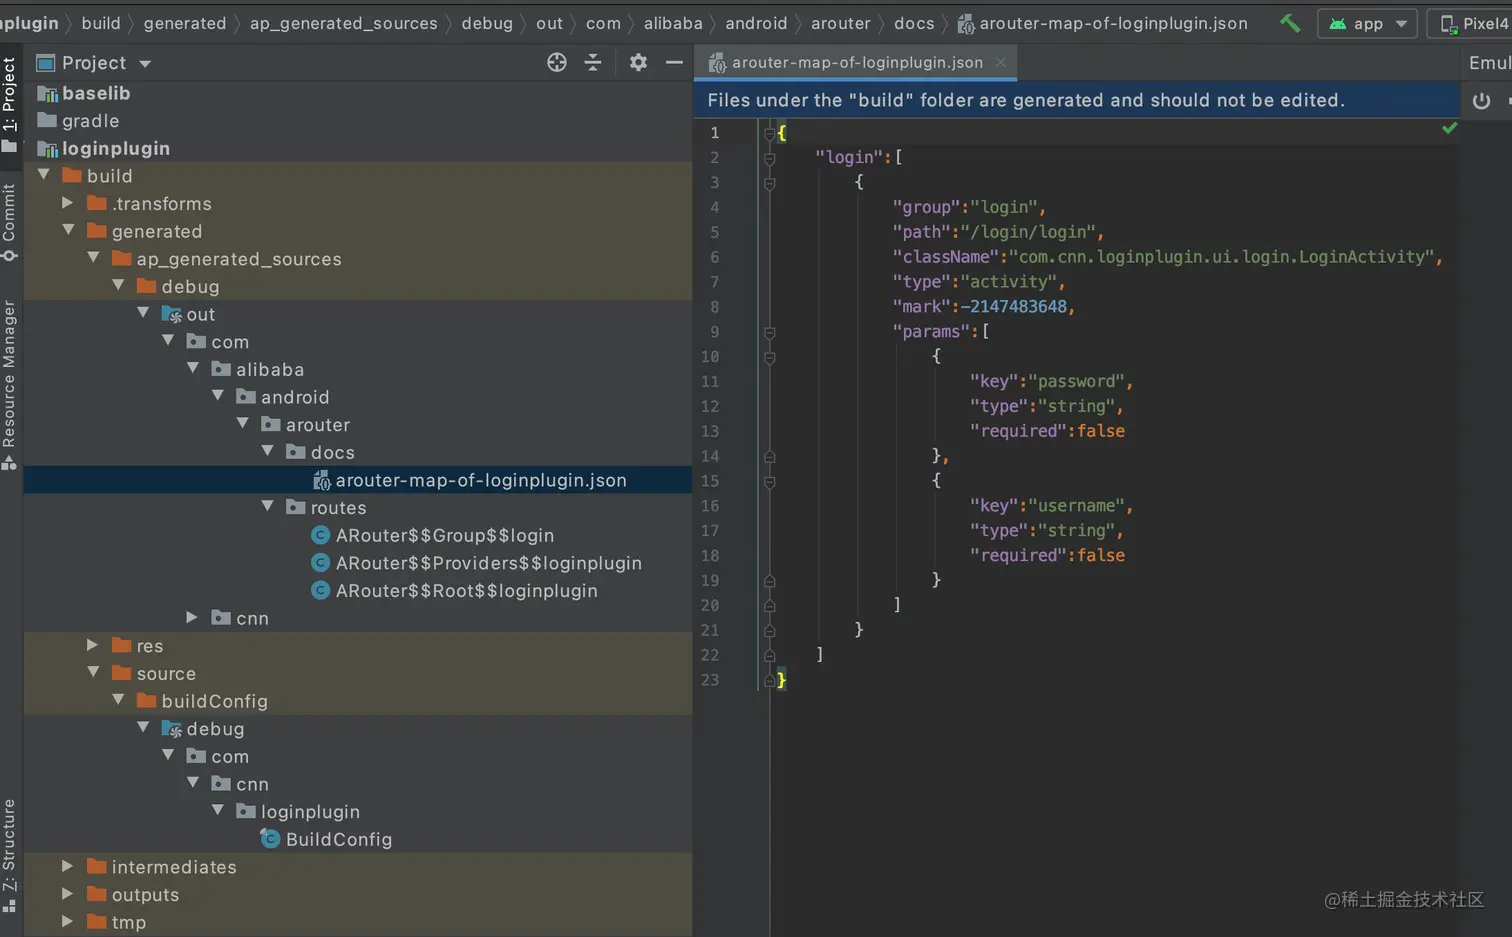Open the 1: Project side tool window
This screenshot has width=1512, height=937.
click(x=10, y=104)
